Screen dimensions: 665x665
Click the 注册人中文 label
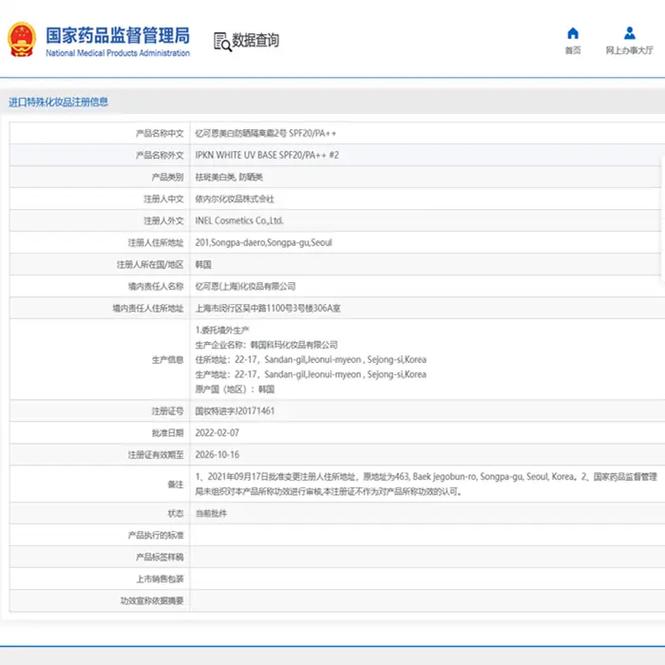(164, 199)
